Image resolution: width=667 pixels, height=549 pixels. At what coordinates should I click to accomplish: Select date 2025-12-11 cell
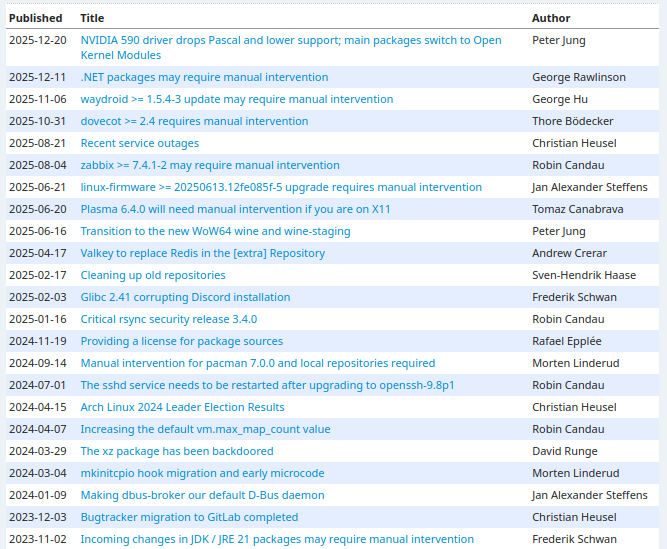point(37,77)
